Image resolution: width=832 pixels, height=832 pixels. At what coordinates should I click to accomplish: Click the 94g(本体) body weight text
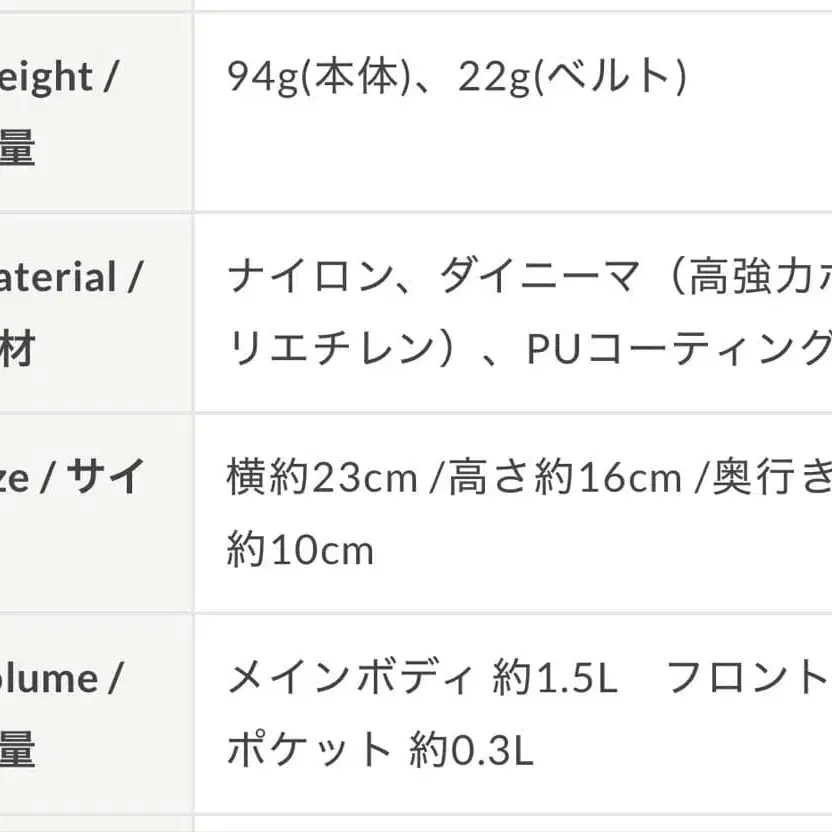click(319, 77)
